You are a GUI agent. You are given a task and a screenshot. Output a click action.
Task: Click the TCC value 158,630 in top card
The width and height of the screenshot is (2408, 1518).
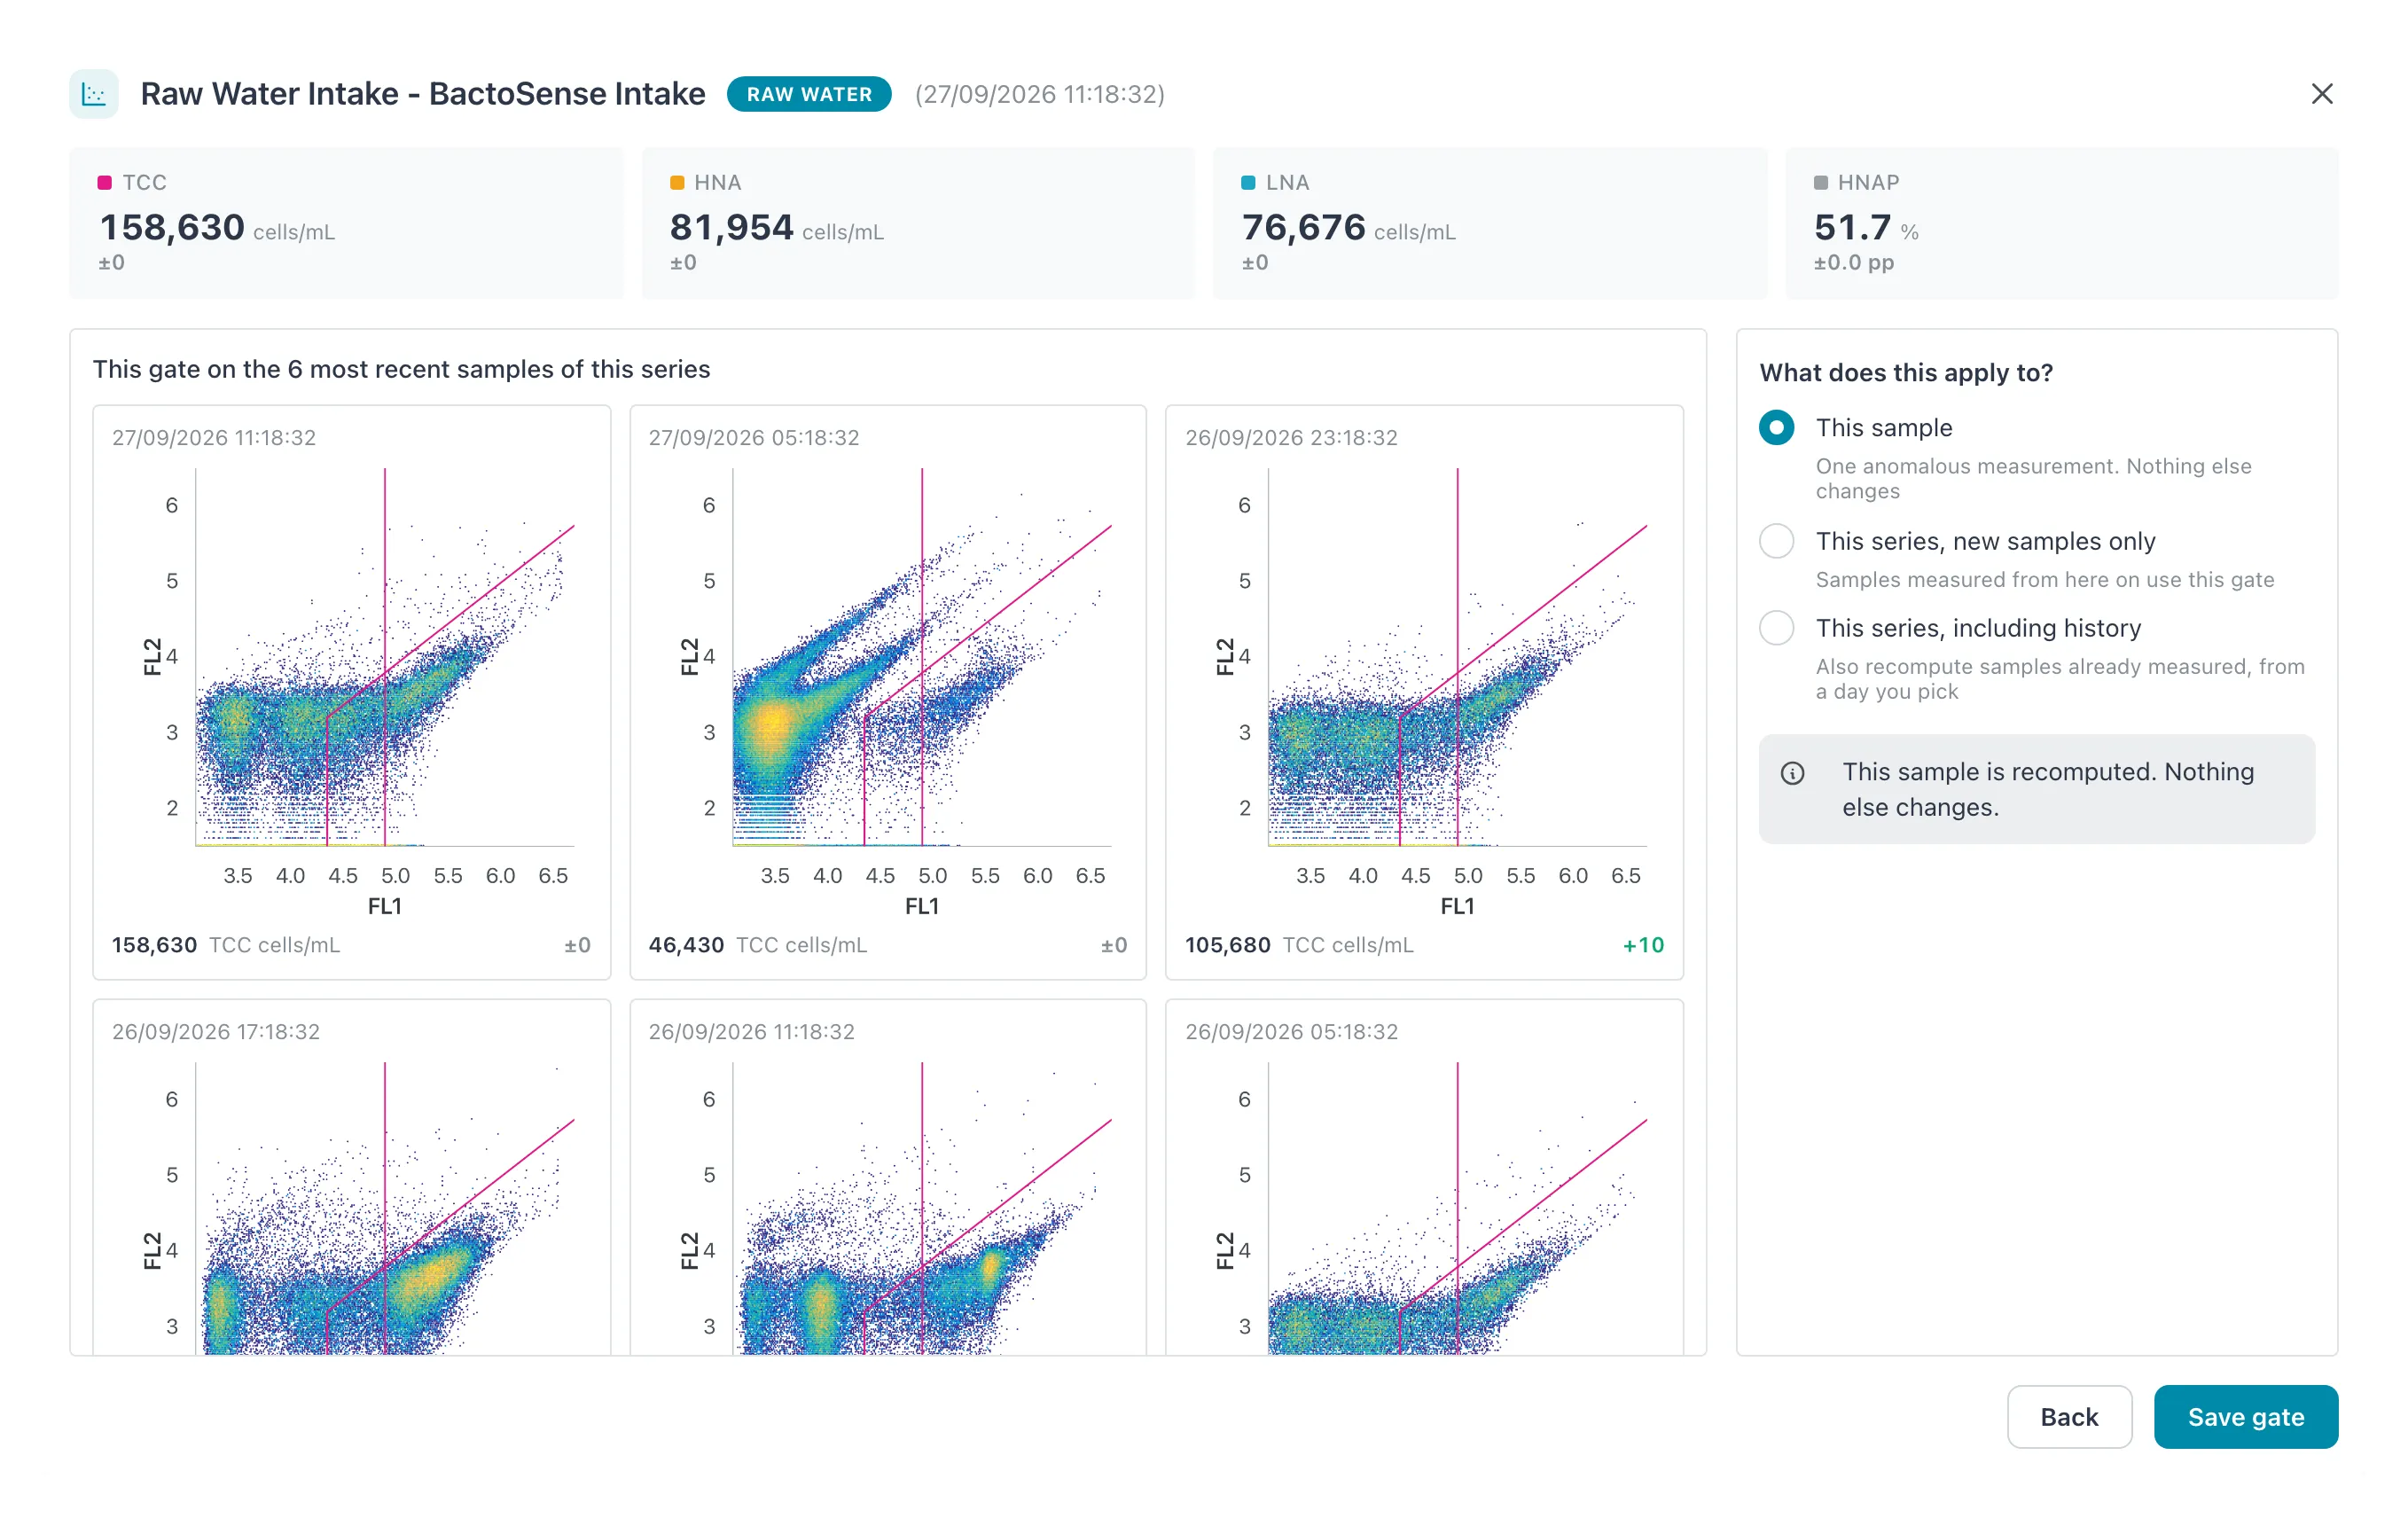tap(172, 228)
